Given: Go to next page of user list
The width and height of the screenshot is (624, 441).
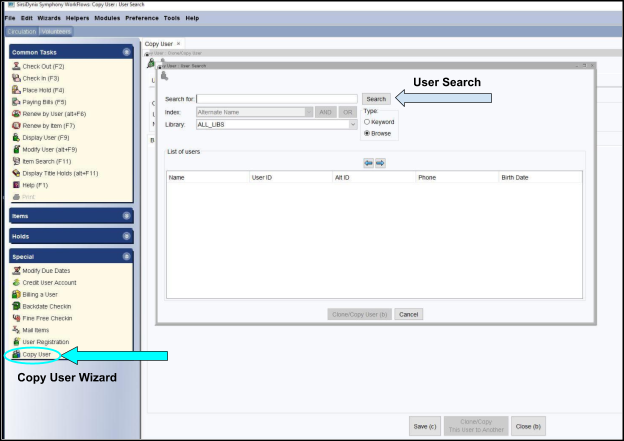Looking at the screenshot, I should tap(380, 163).
